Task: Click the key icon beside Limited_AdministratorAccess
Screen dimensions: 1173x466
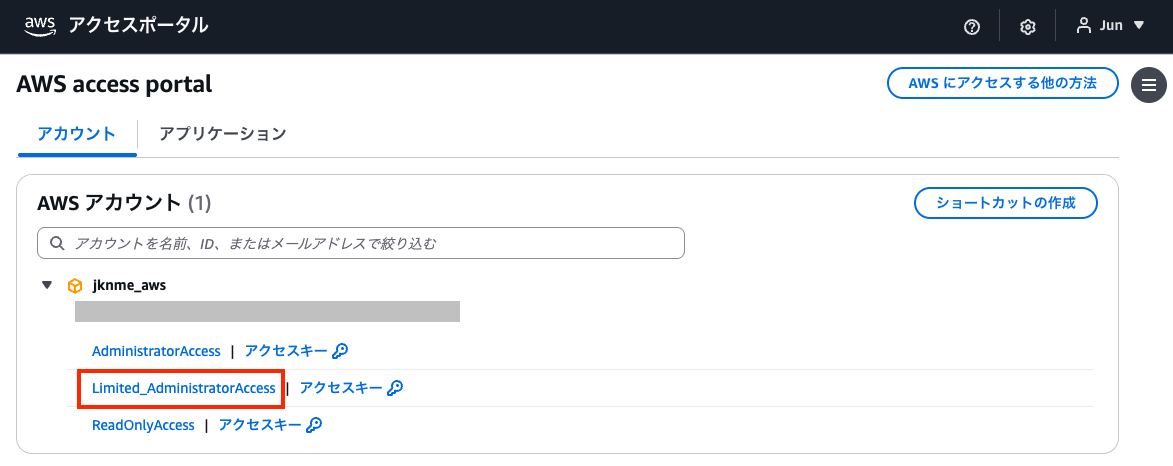Action: click(395, 388)
